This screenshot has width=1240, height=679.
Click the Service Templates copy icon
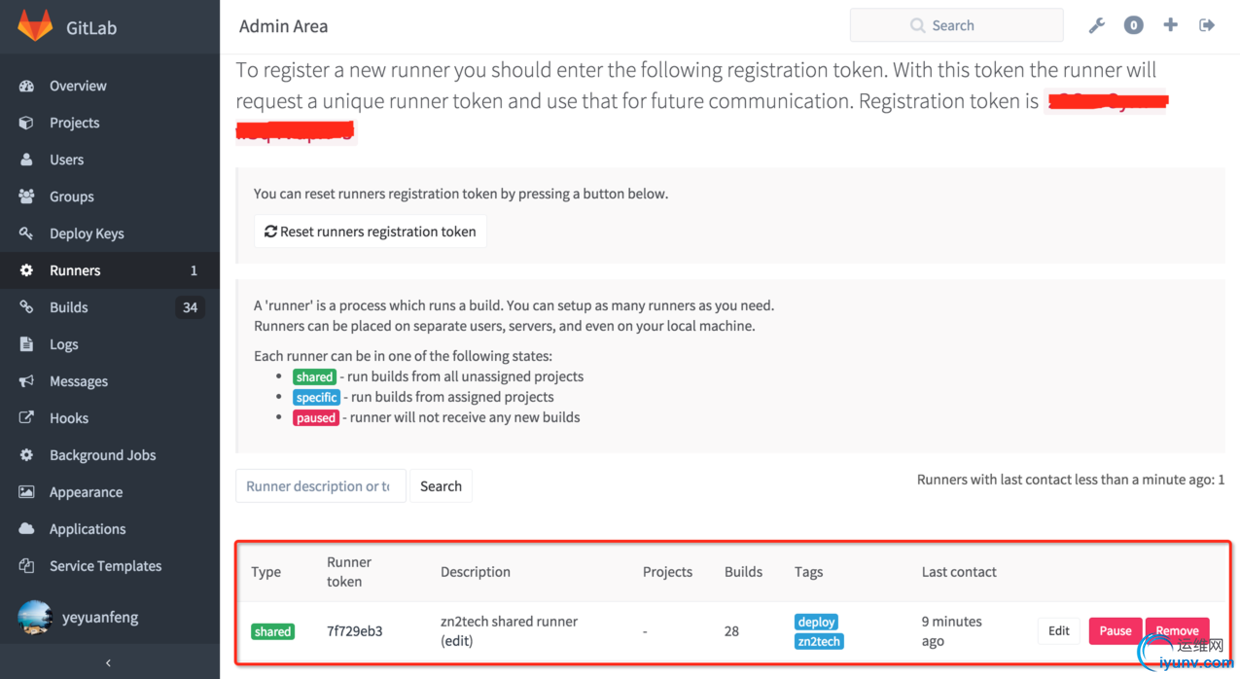[27, 566]
